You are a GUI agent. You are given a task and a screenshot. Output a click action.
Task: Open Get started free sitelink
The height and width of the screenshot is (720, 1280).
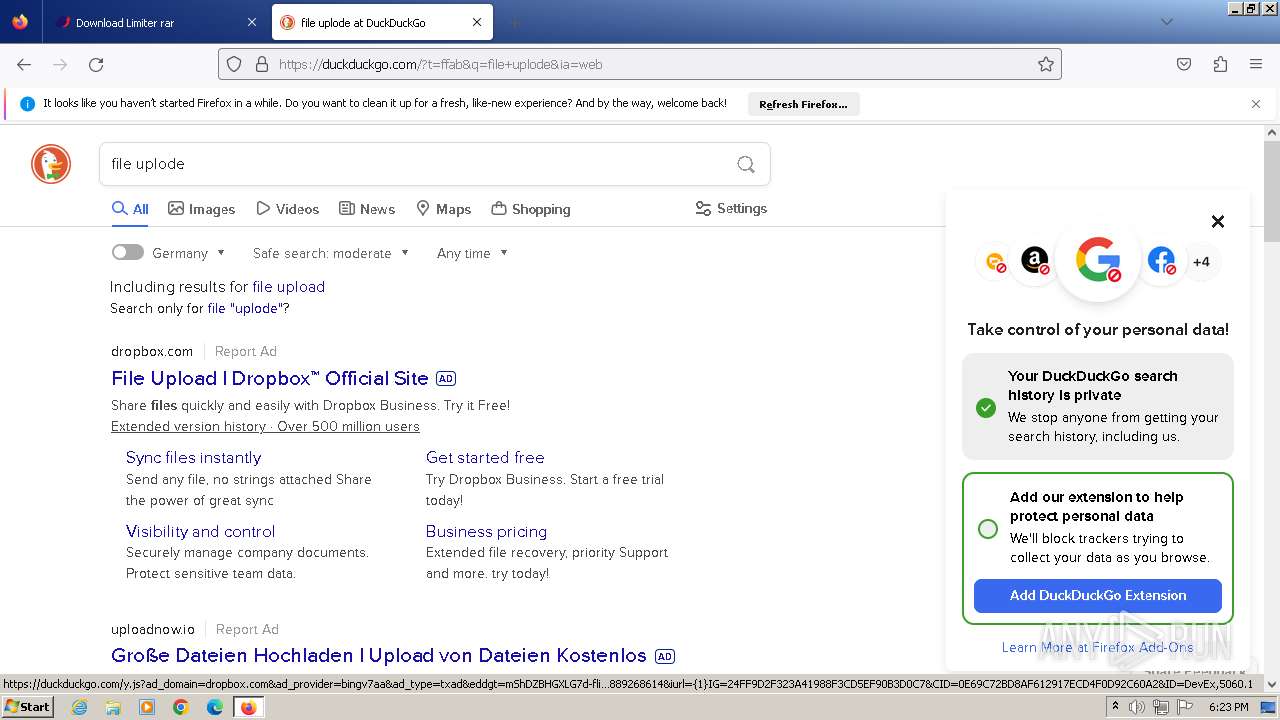(485, 457)
